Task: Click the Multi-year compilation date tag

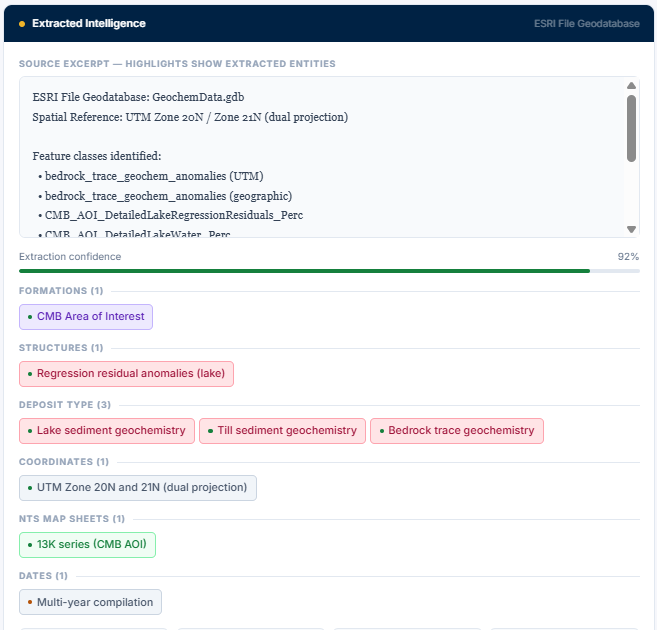Action: pos(90,602)
